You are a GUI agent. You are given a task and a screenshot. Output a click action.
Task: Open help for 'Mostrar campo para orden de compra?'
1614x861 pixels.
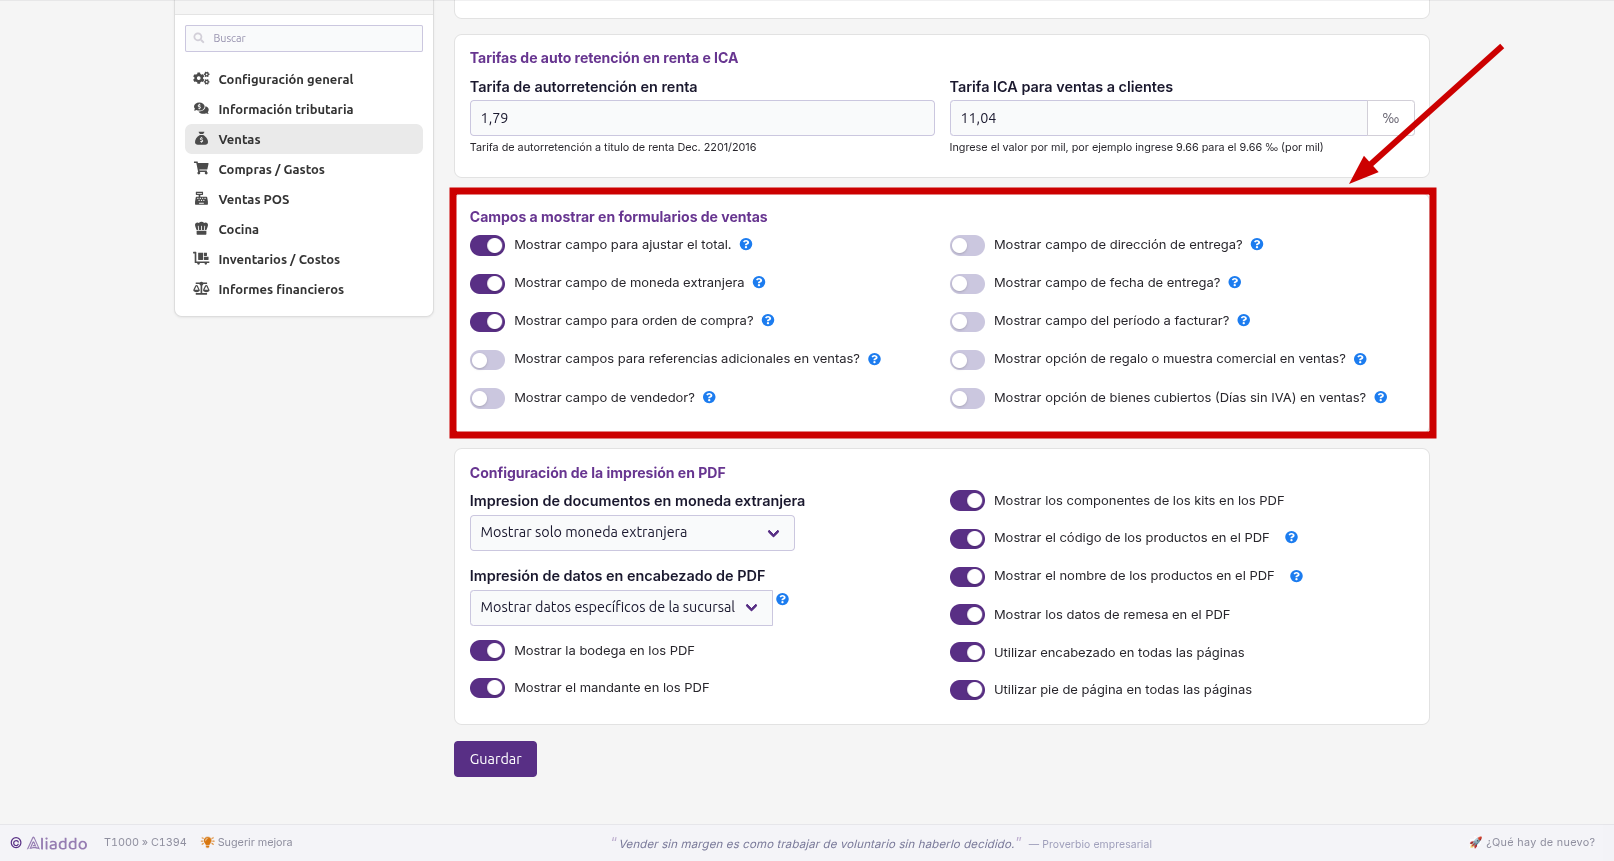(768, 320)
